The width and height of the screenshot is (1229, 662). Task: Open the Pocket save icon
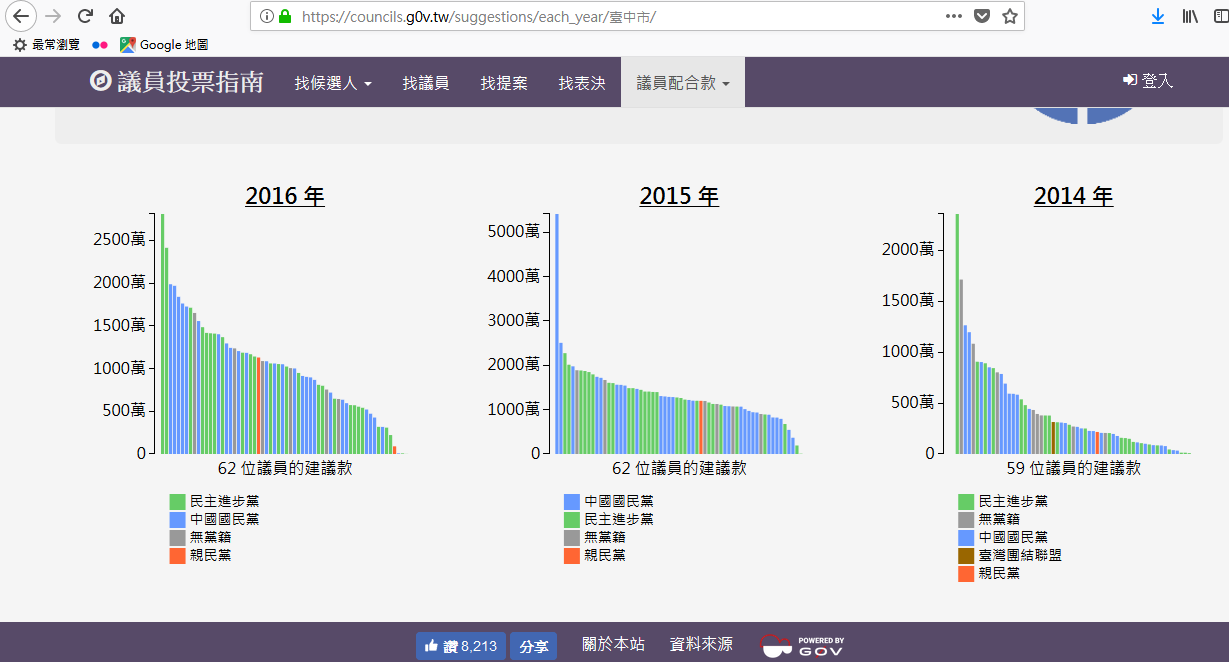tap(982, 16)
